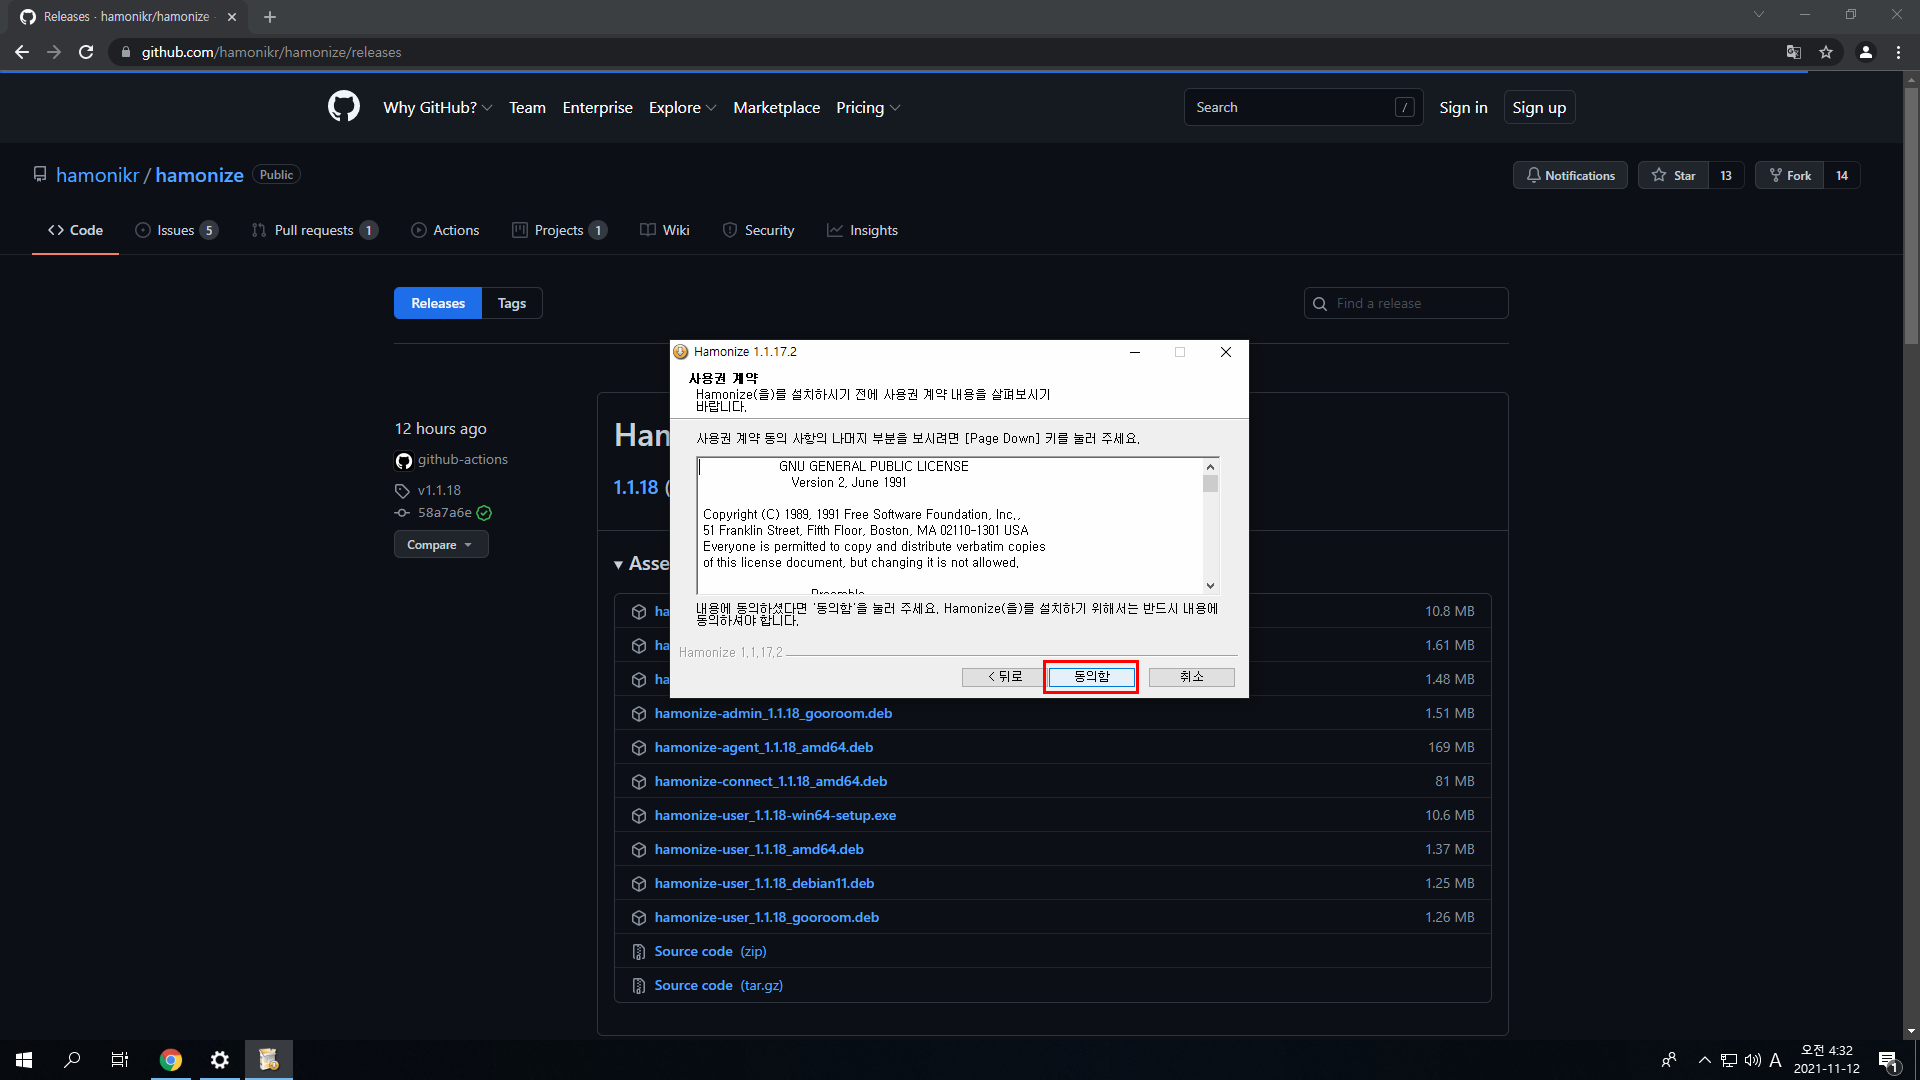Open the Chrome tab search chevron
This screenshot has width=1920, height=1080.
point(1759,15)
